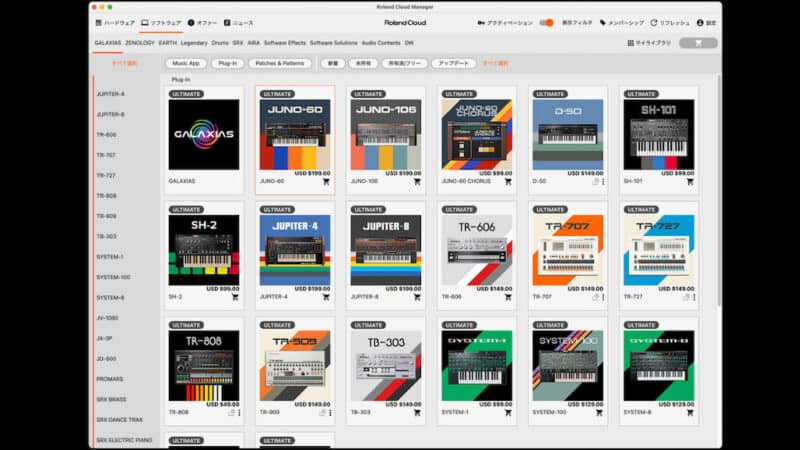
Task: Switch to the EARTH tab
Action: pyautogui.click(x=167, y=43)
